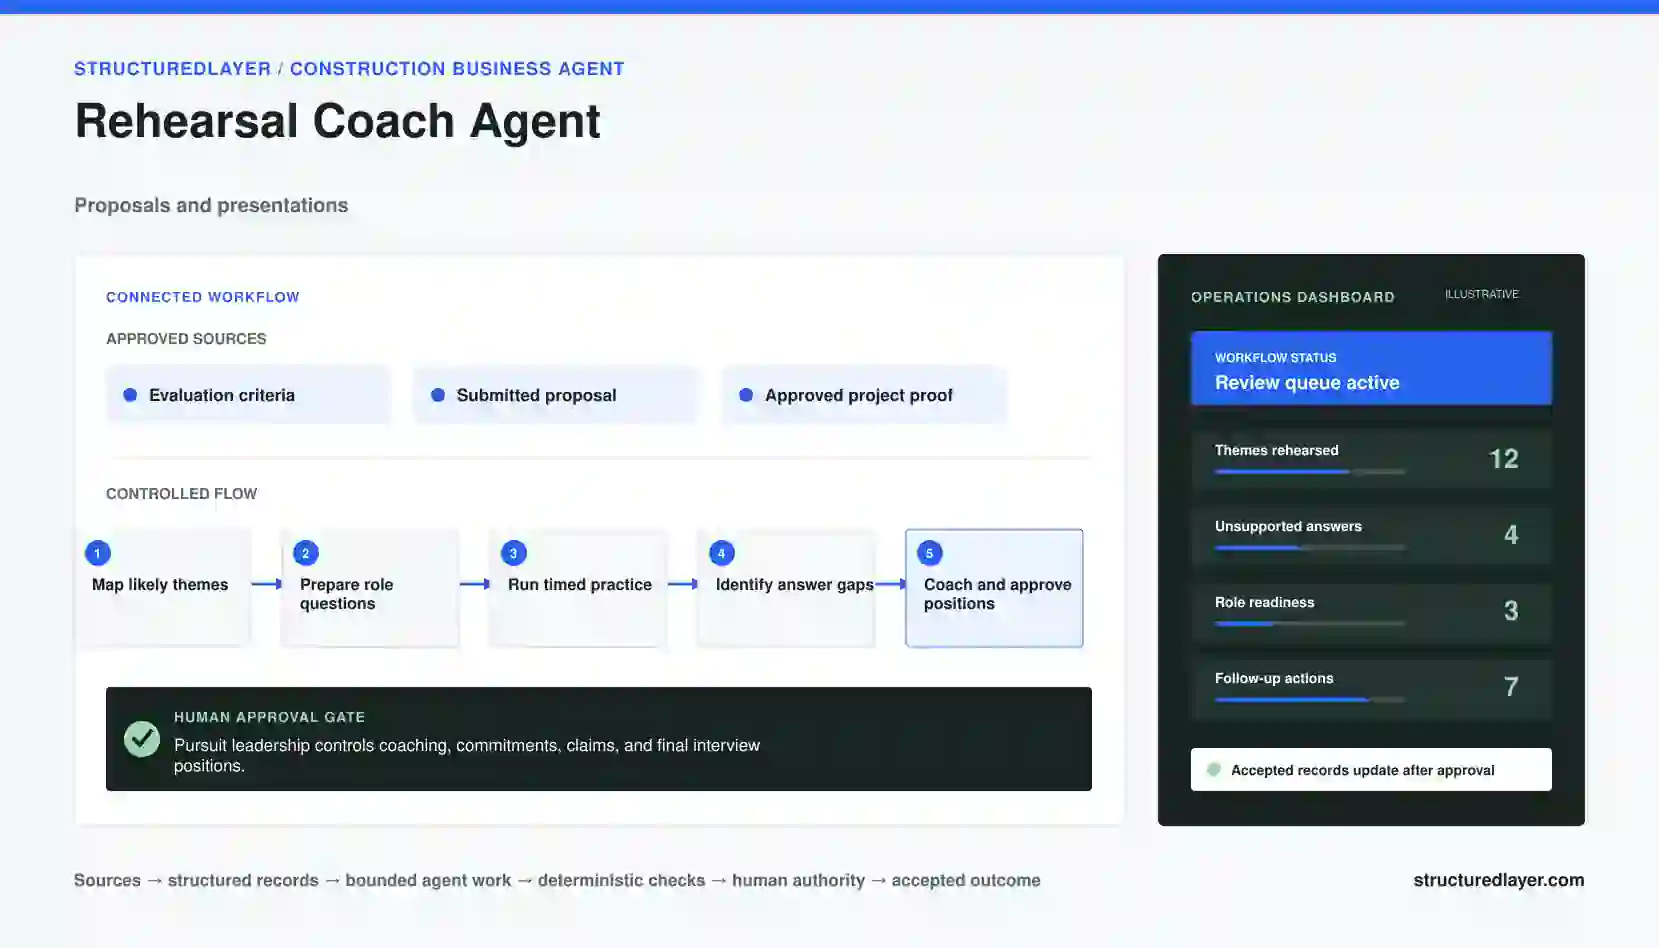Select the Evaluation criteria source chip

pos(247,395)
